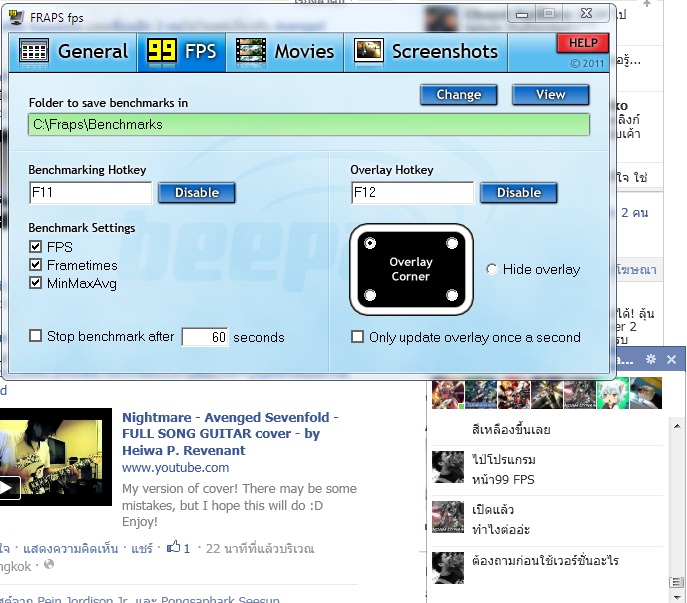Click avatar next to เปิดแล้ว message
The height and width of the screenshot is (603, 687).
pyautogui.click(x=448, y=517)
